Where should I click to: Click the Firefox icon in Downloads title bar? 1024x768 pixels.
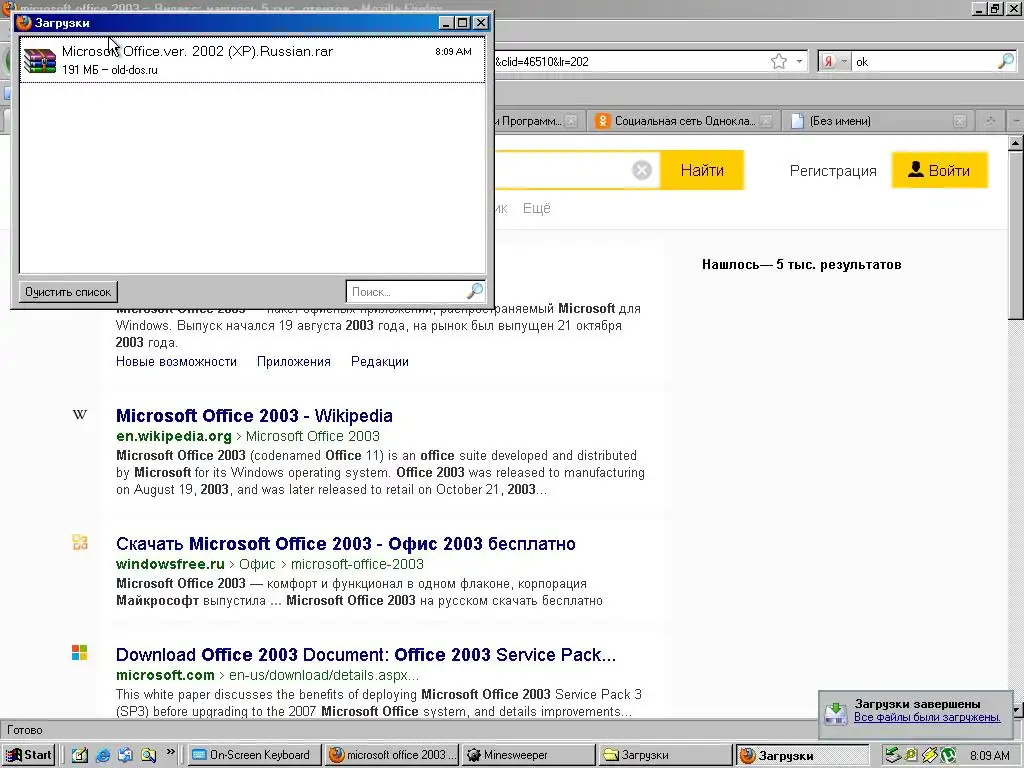pos(24,23)
